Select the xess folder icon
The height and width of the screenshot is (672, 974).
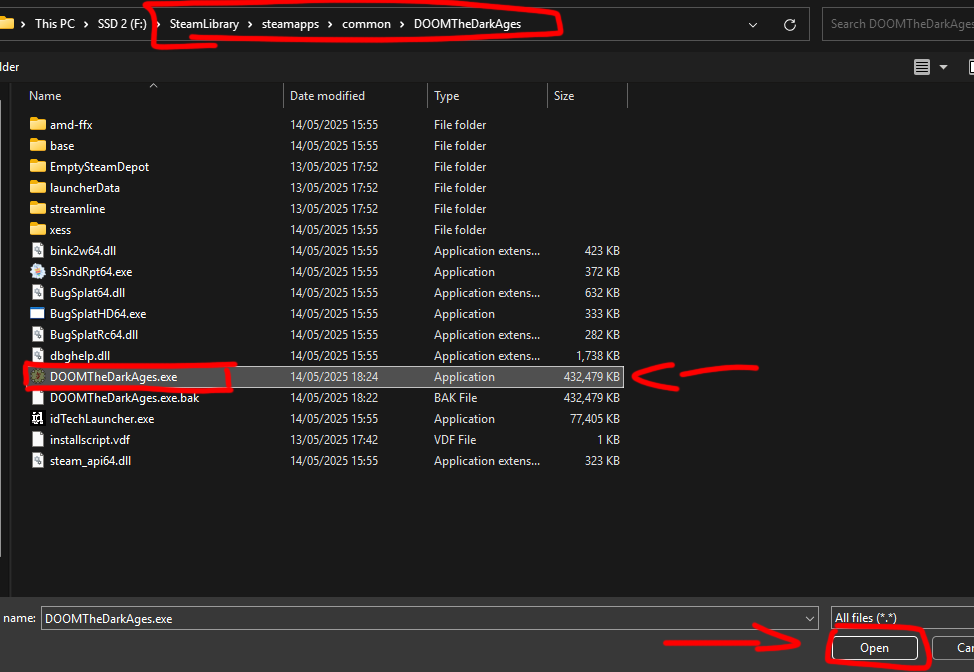coord(38,230)
